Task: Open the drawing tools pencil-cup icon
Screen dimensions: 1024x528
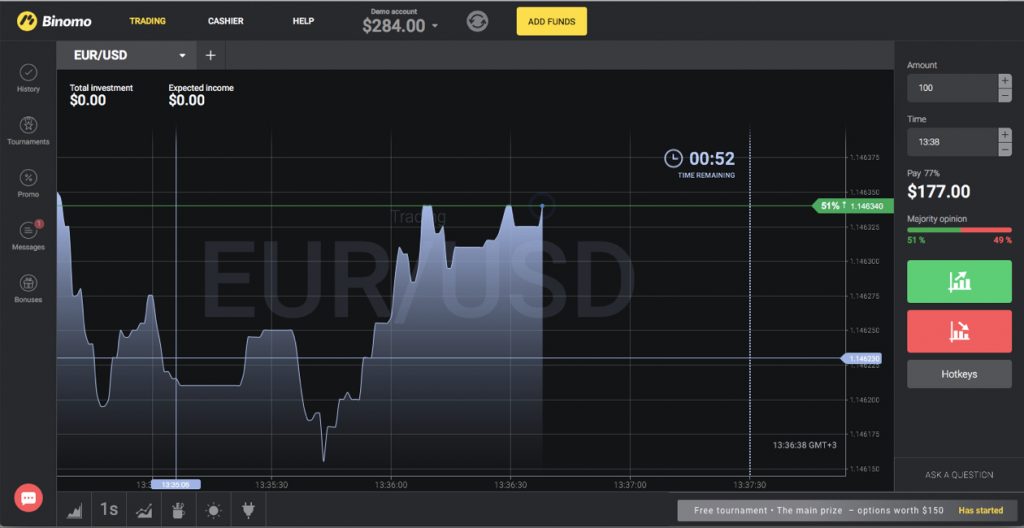Action: click(178, 510)
